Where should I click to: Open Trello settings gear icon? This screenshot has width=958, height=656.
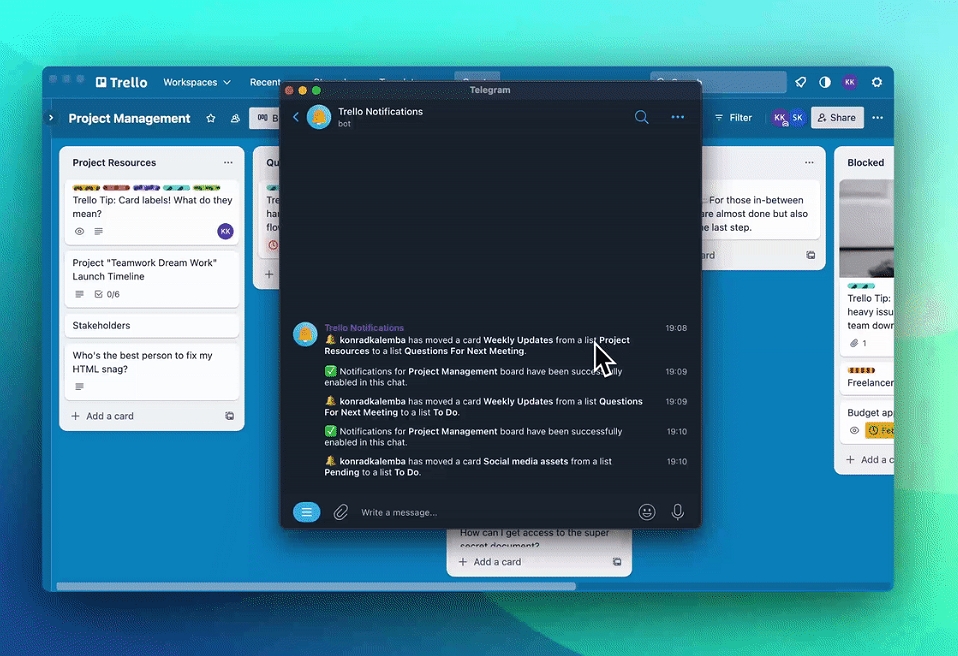click(877, 82)
